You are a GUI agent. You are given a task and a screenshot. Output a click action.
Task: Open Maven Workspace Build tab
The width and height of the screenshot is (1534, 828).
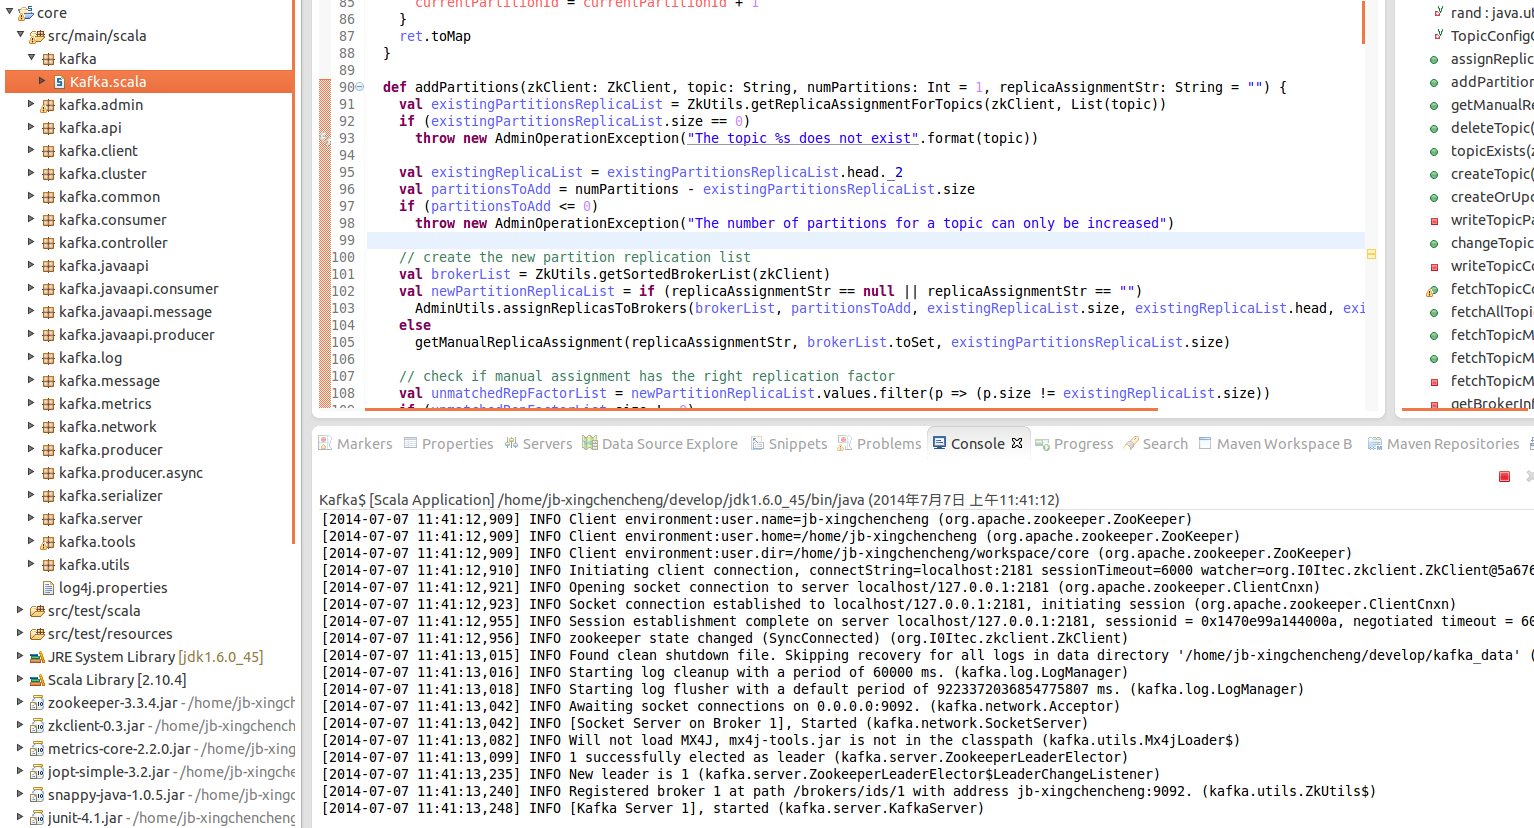tap(1275, 443)
